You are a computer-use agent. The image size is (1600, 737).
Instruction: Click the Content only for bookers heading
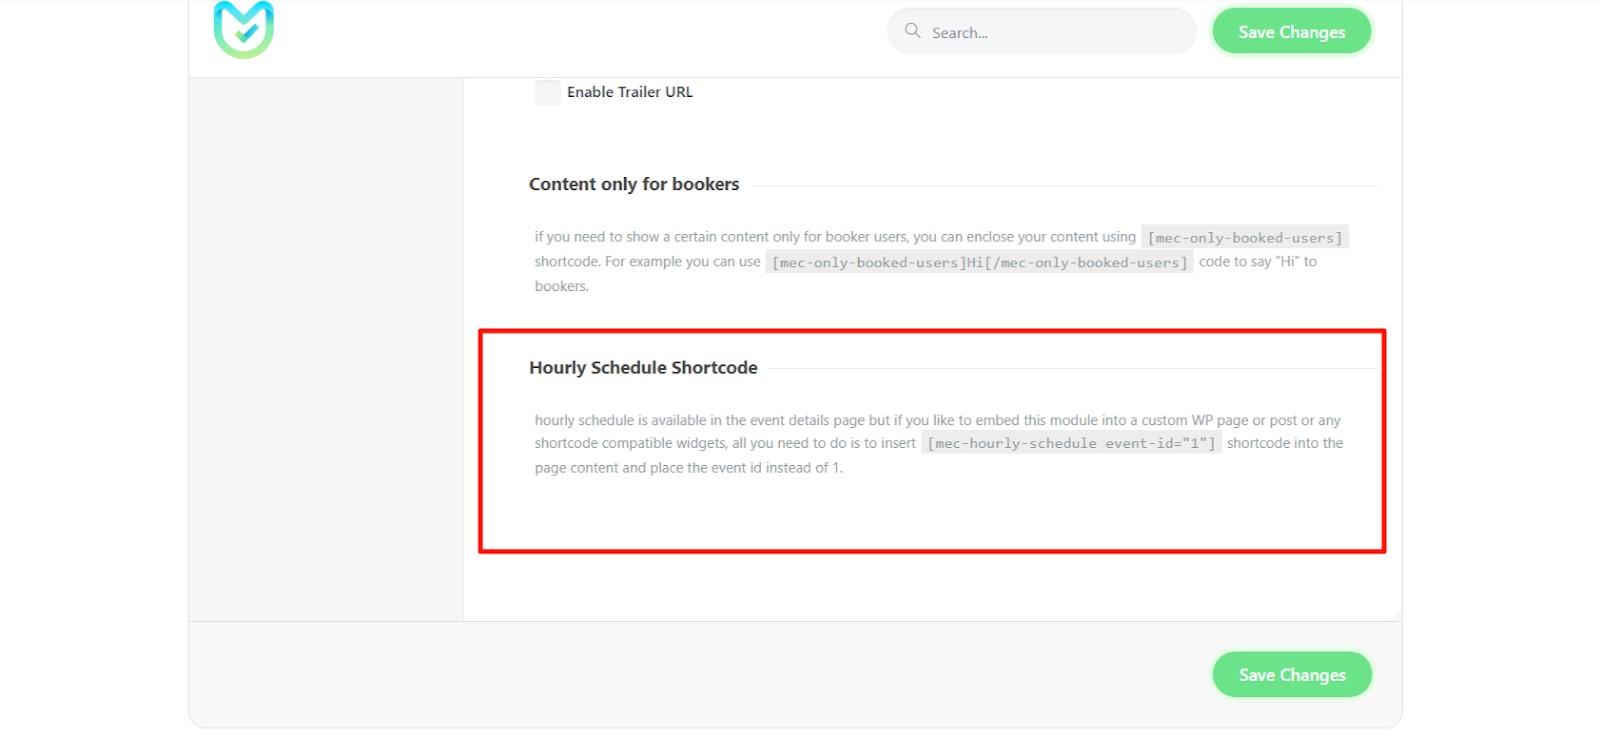point(634,184)
